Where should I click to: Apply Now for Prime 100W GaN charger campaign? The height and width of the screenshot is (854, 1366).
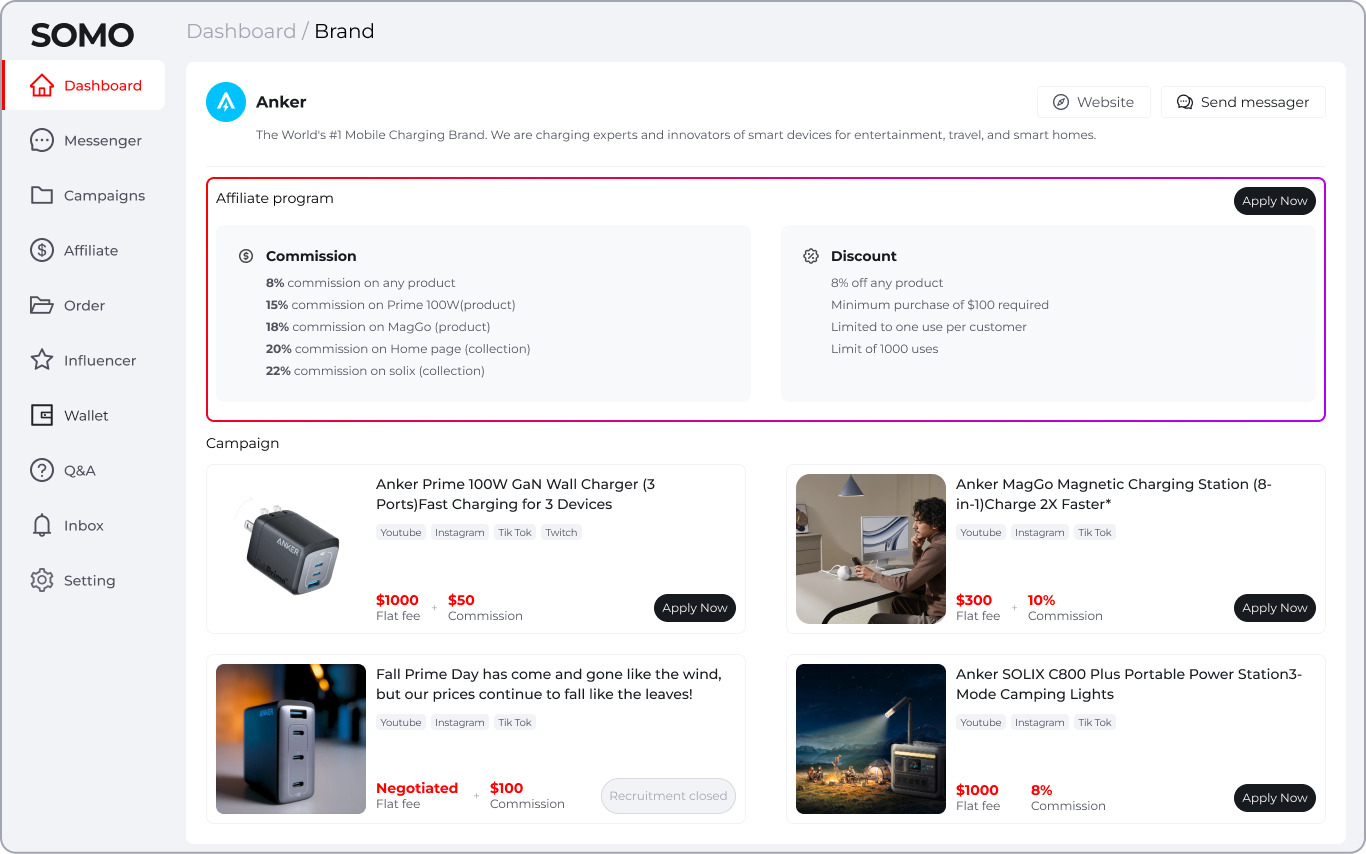[694, 608]
